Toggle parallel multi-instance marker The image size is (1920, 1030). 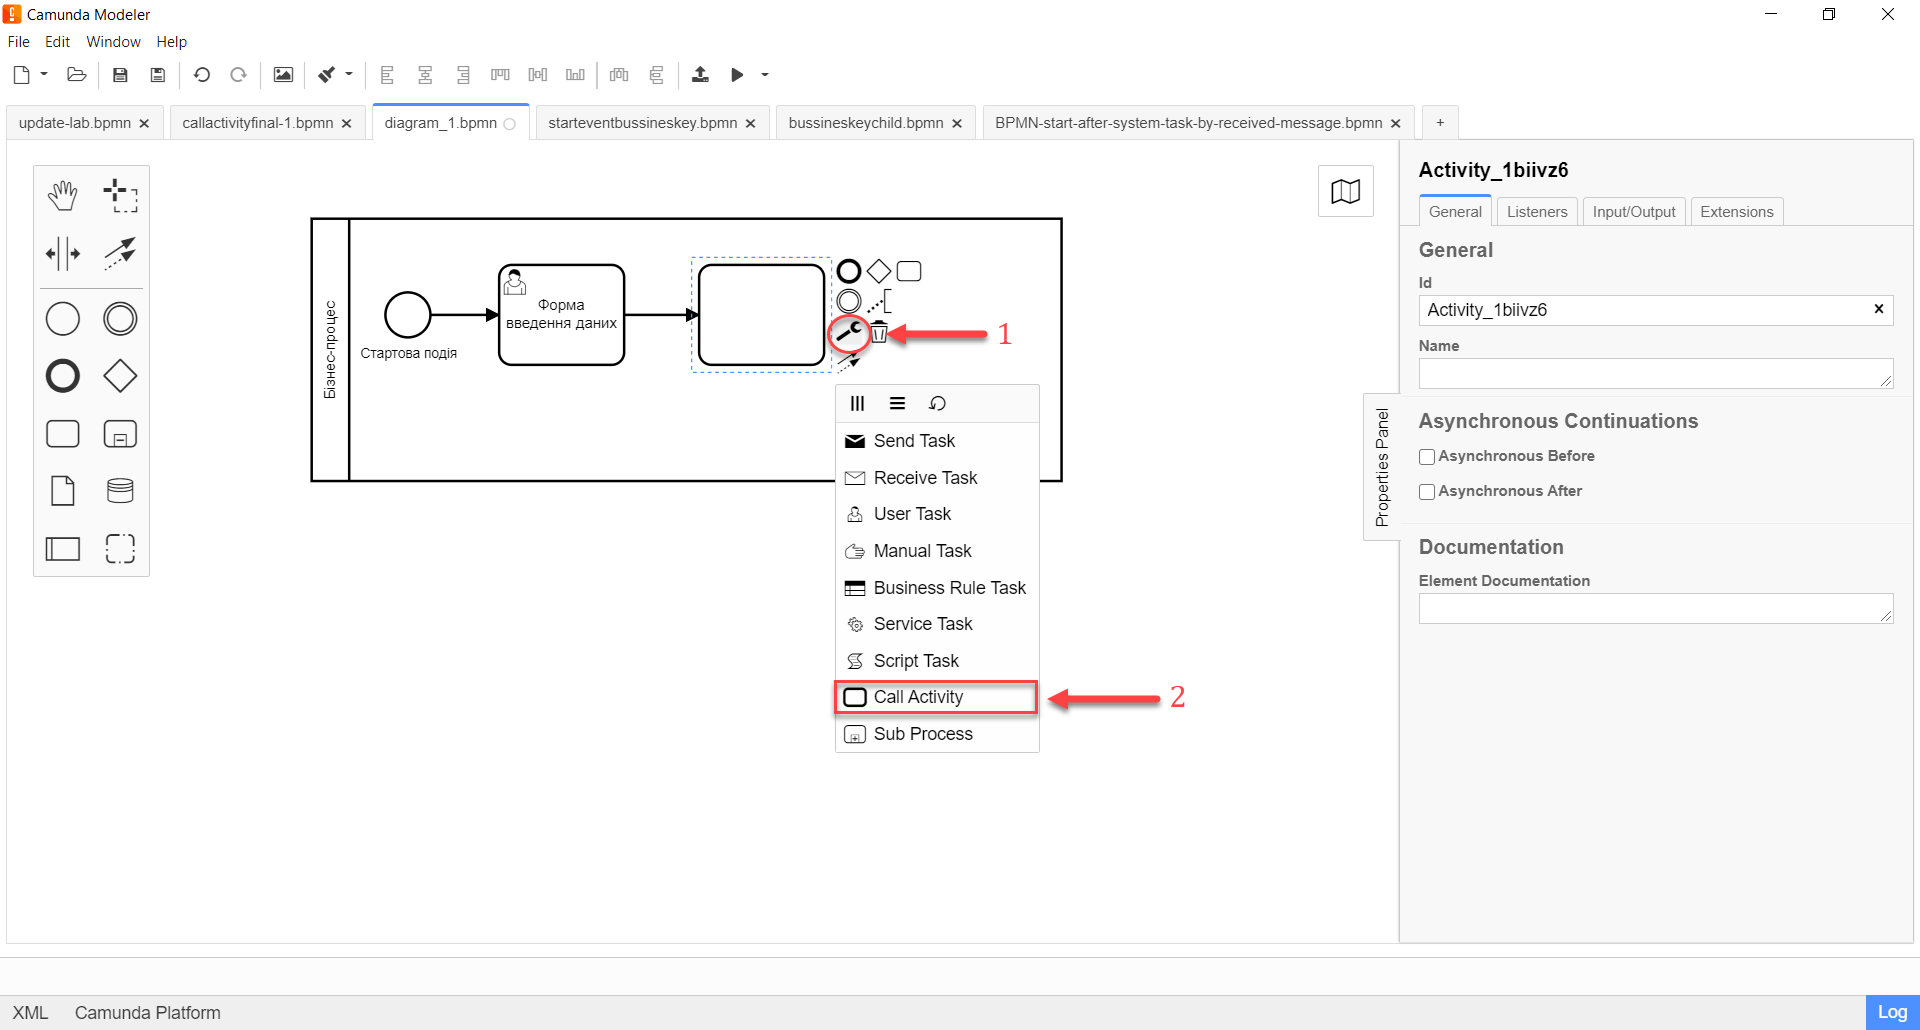857,403
